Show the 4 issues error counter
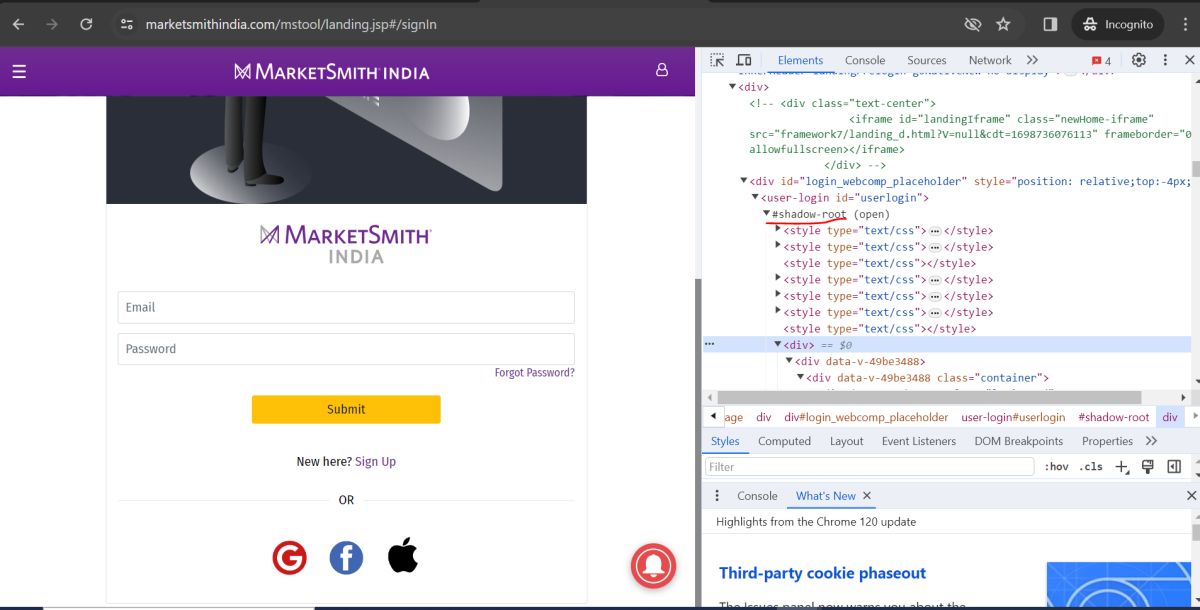 click(1102, 60)
